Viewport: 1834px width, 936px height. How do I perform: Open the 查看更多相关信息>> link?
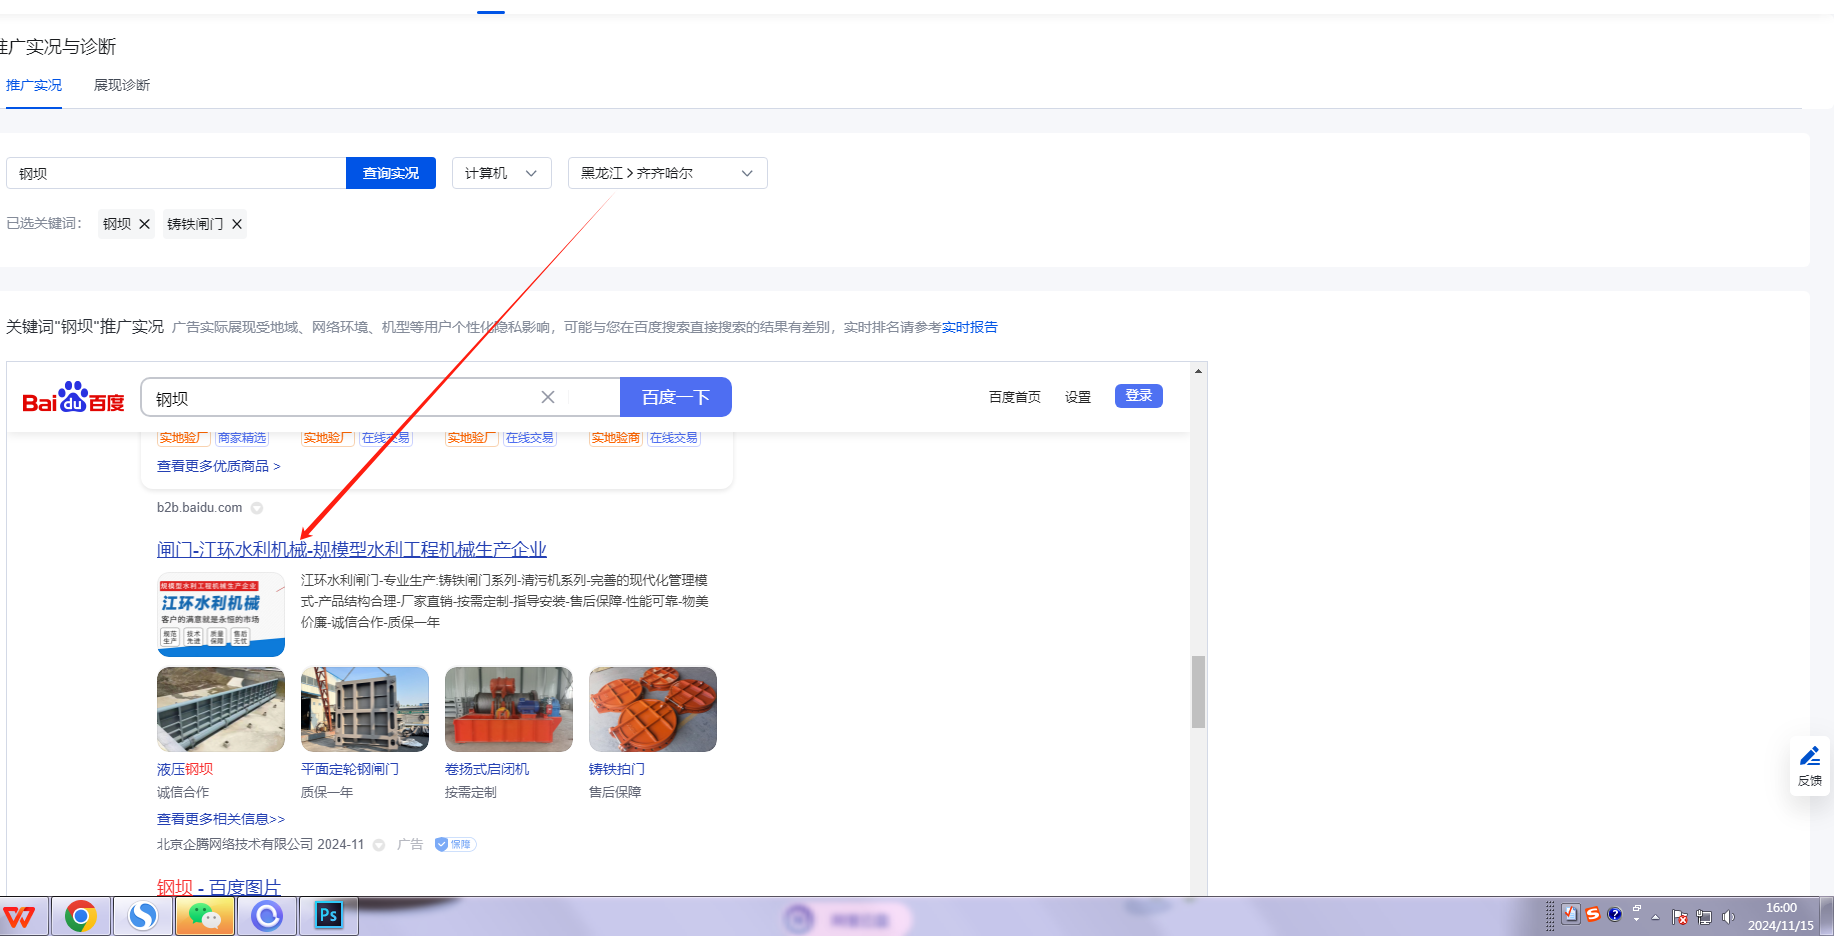(221, 819)
